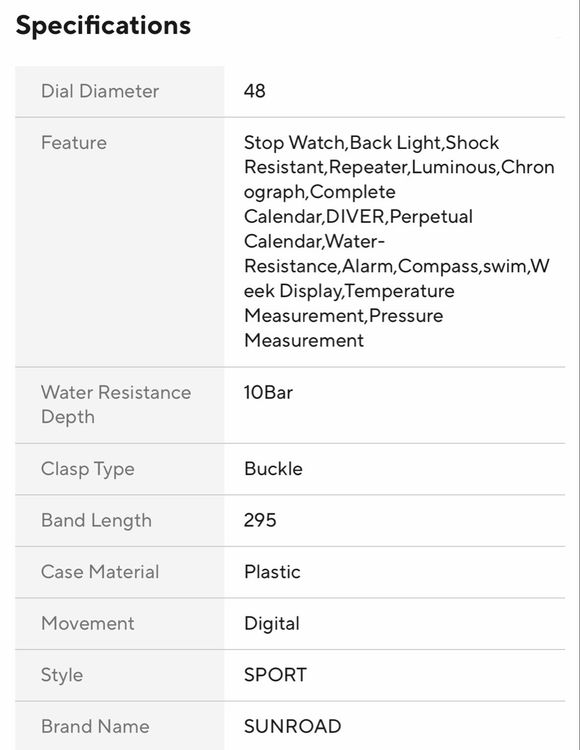Click the Digital movement value
The width and height of the screenshot is (580, 750).
click(272, 624)
